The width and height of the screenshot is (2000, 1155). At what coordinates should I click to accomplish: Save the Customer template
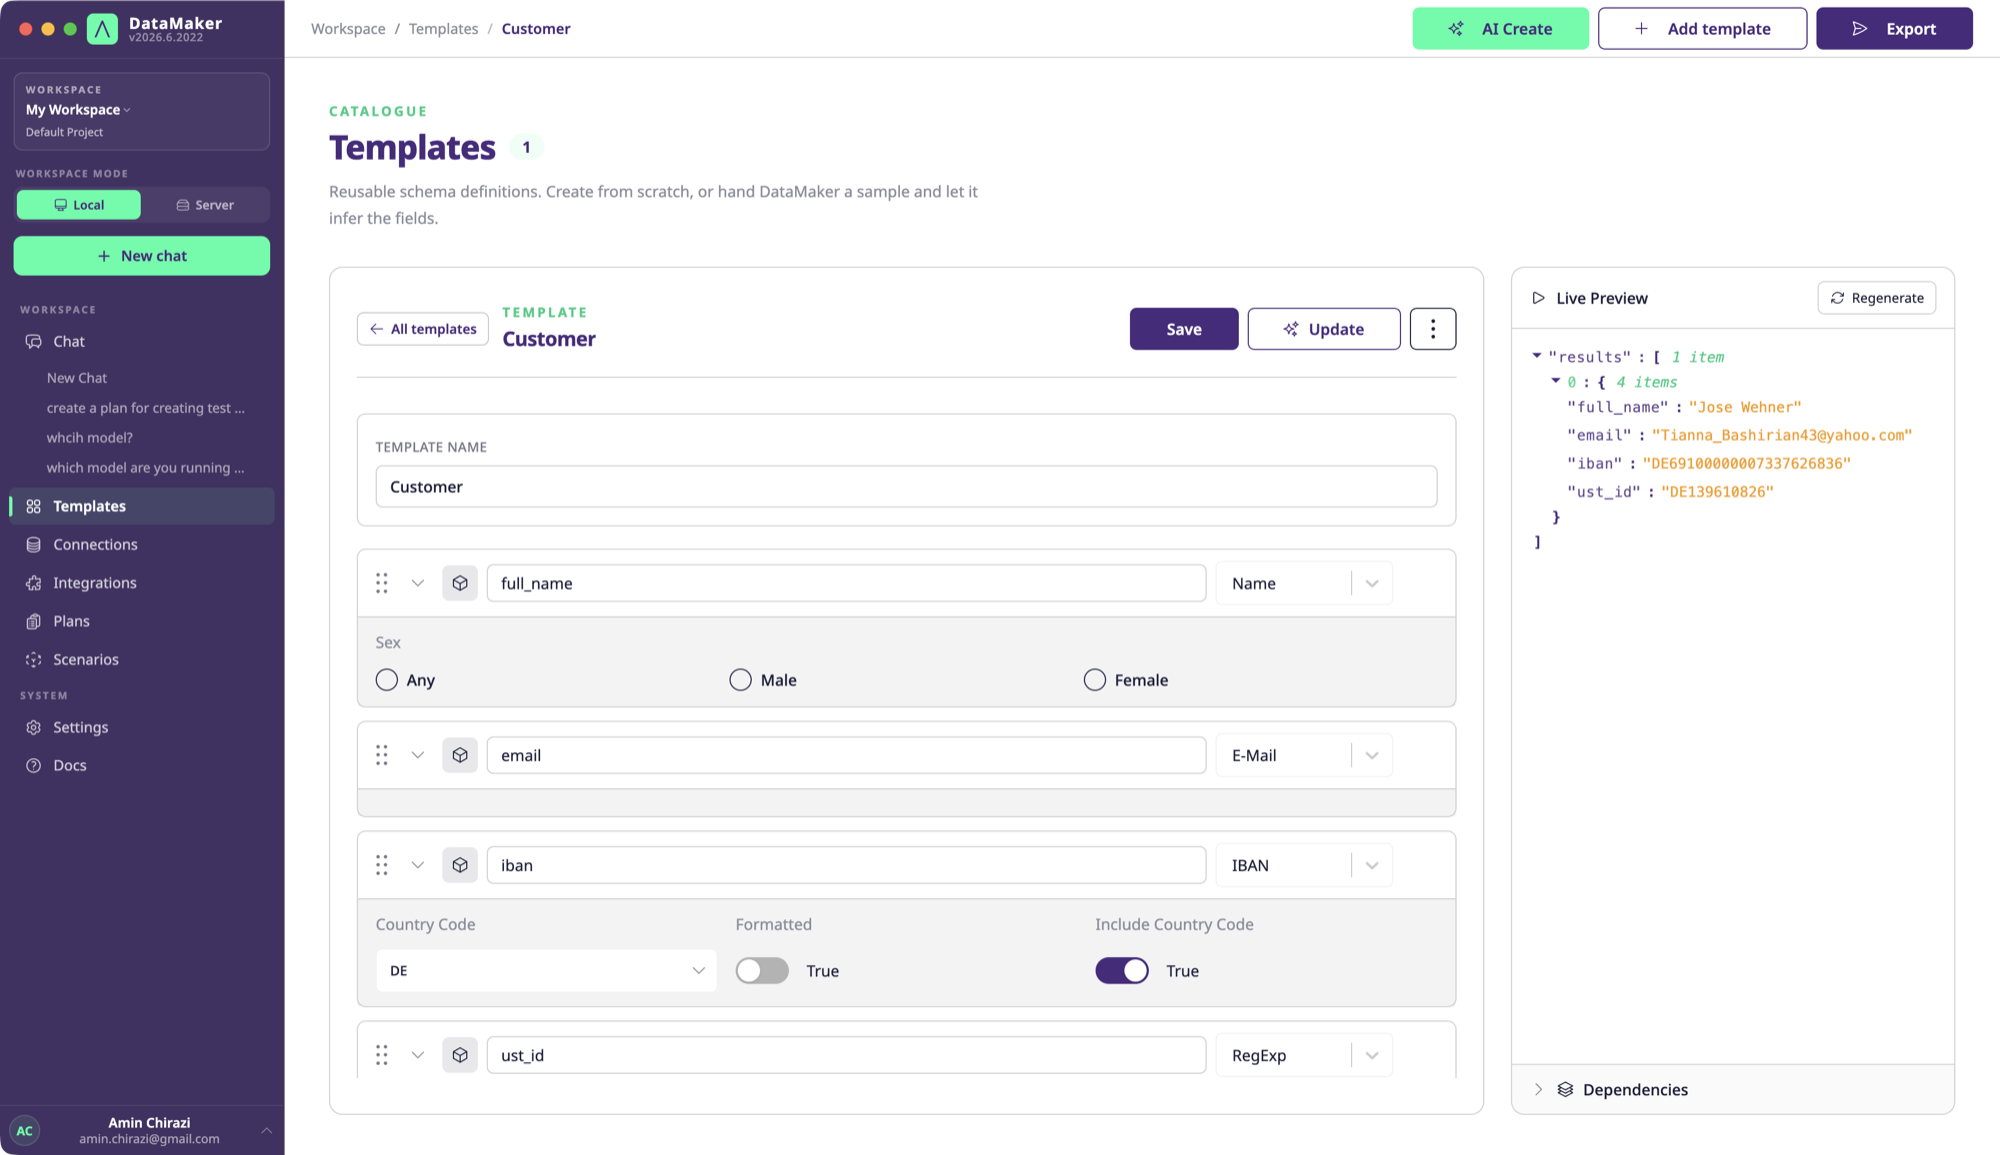coord(1184,329)
